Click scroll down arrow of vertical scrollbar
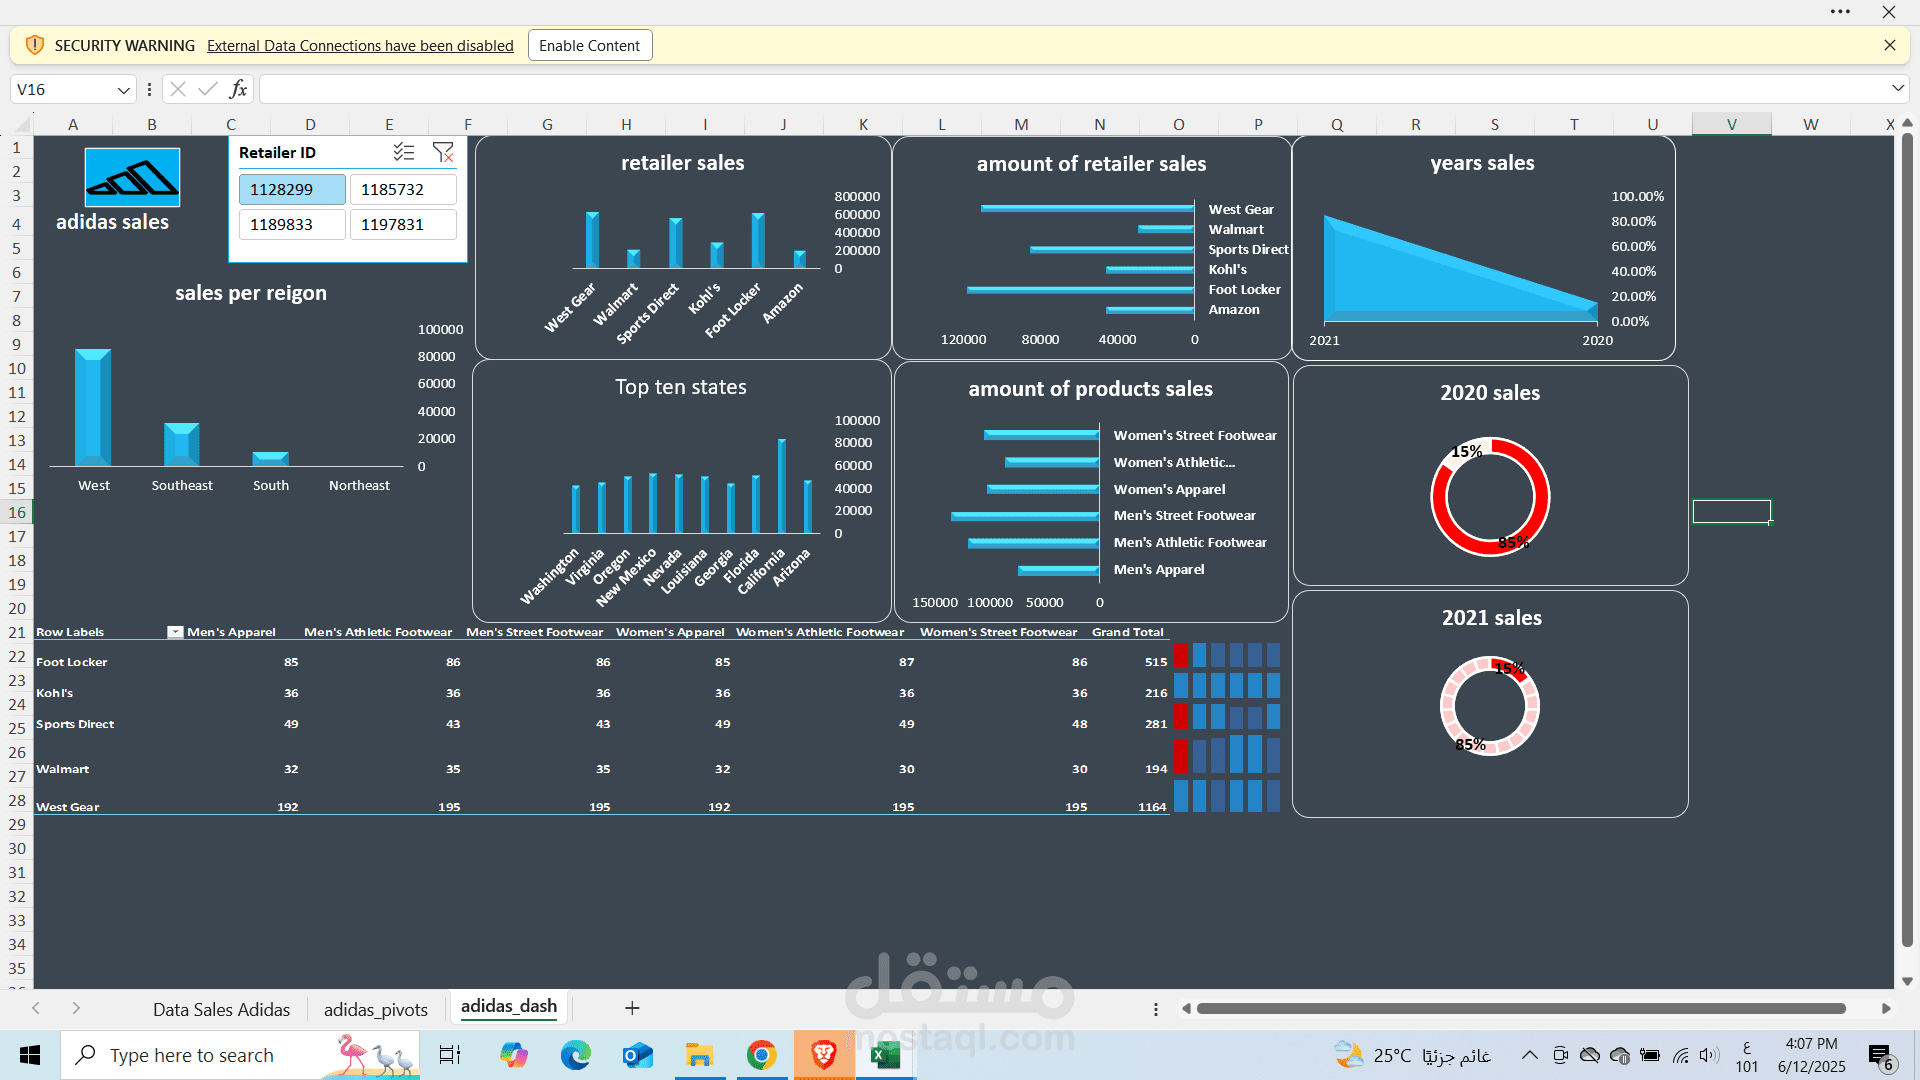Viewport: 1920px width, 1080px height. pyautogui.click(x=1907, y=981)
